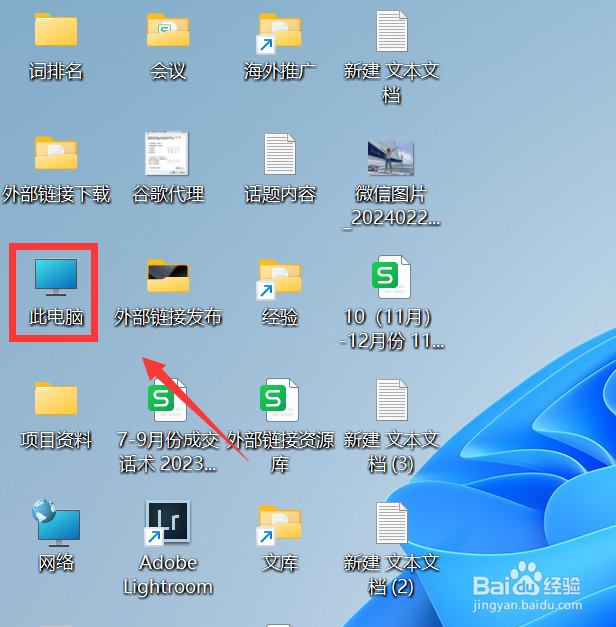
Task: Open the 海外推广 shortcut folder
Action: tap(279, 33)
